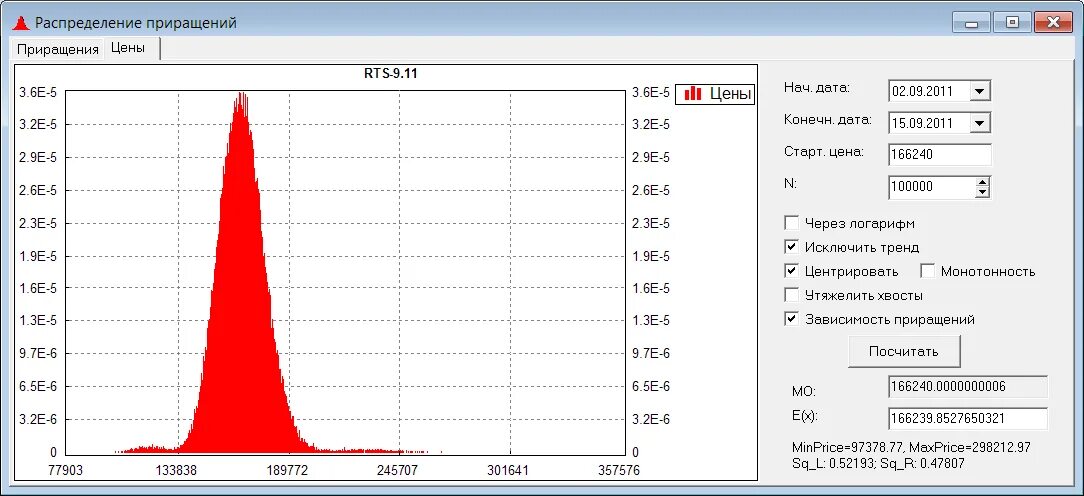Minimize the Распределение приращений window
Screen dimensions: 1084x496
tap(971, 22)
